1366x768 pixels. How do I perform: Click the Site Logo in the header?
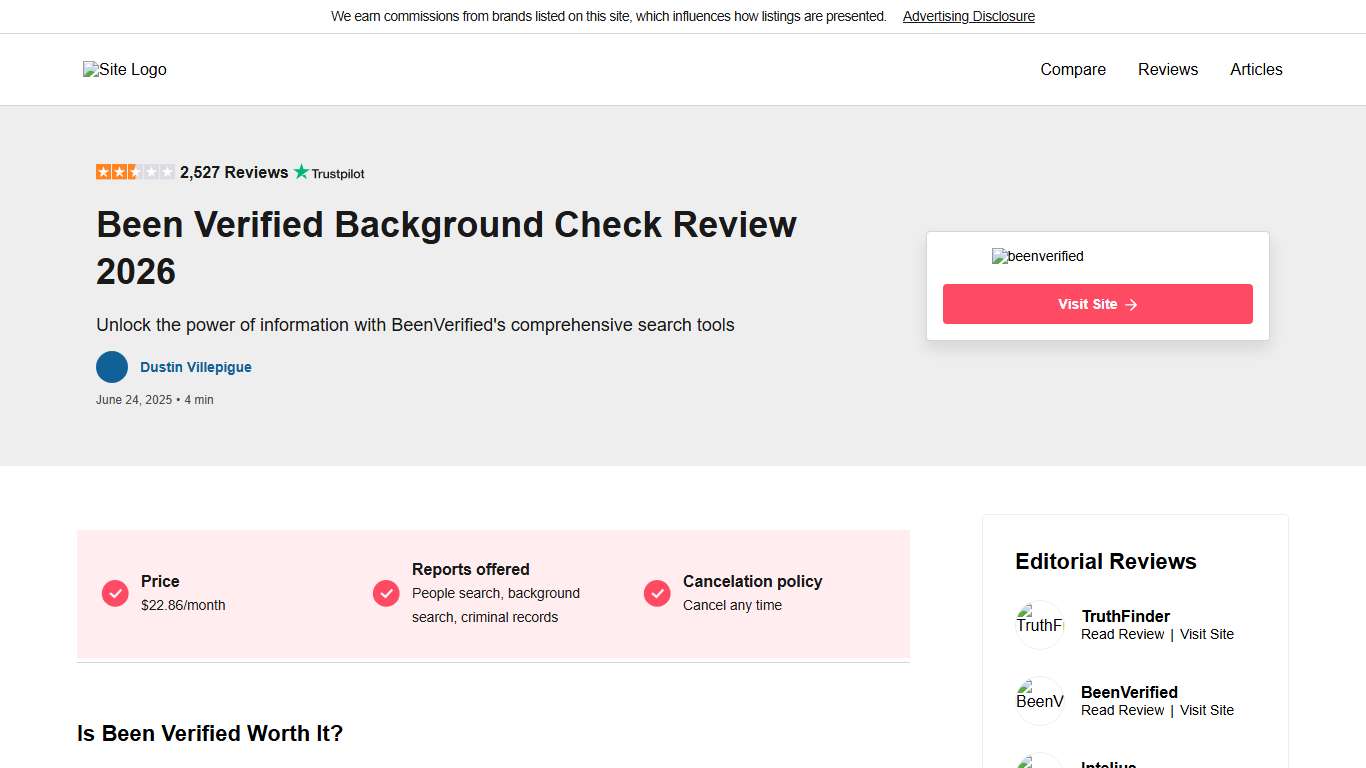(124, 69)
